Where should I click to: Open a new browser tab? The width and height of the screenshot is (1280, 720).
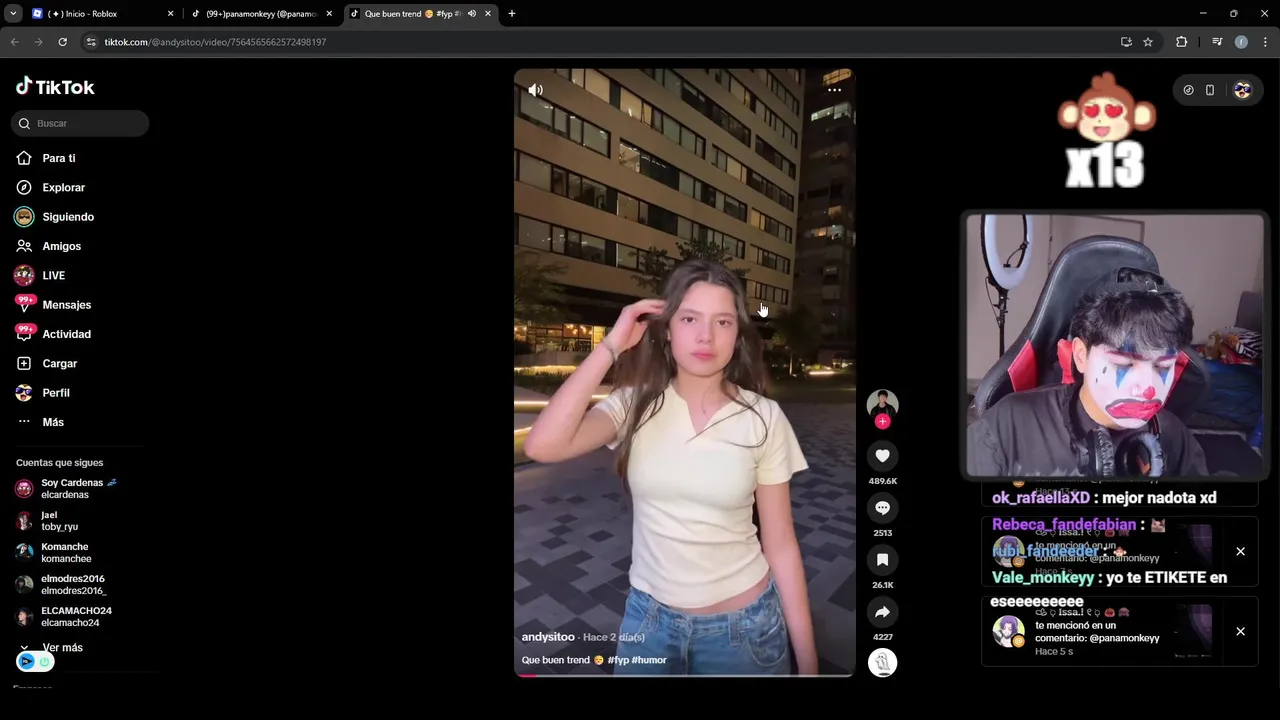(x=512, y=14)
